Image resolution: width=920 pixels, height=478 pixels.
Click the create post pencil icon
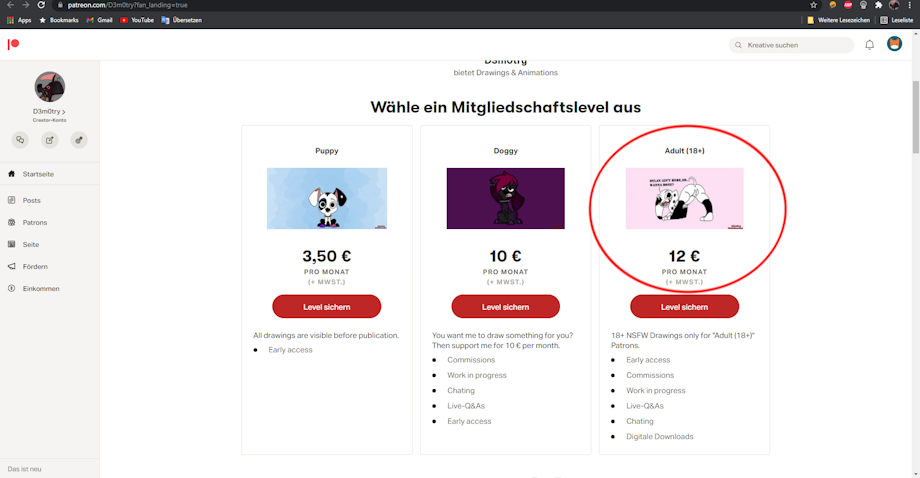click(x=50, y=140)
